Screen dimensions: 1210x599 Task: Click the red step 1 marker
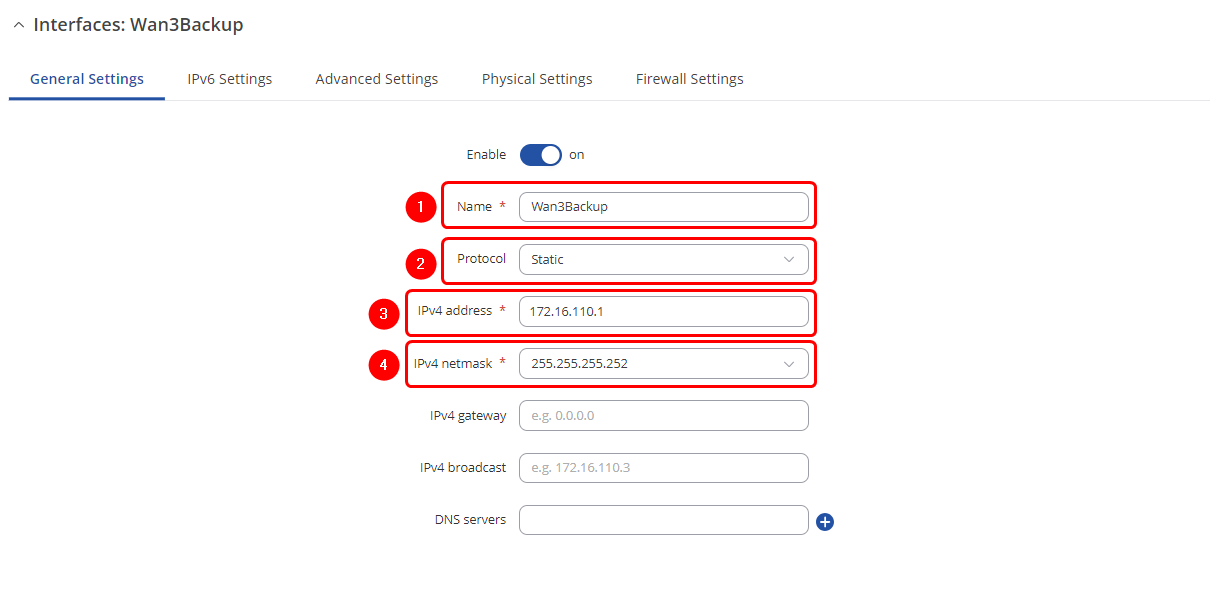420,207
